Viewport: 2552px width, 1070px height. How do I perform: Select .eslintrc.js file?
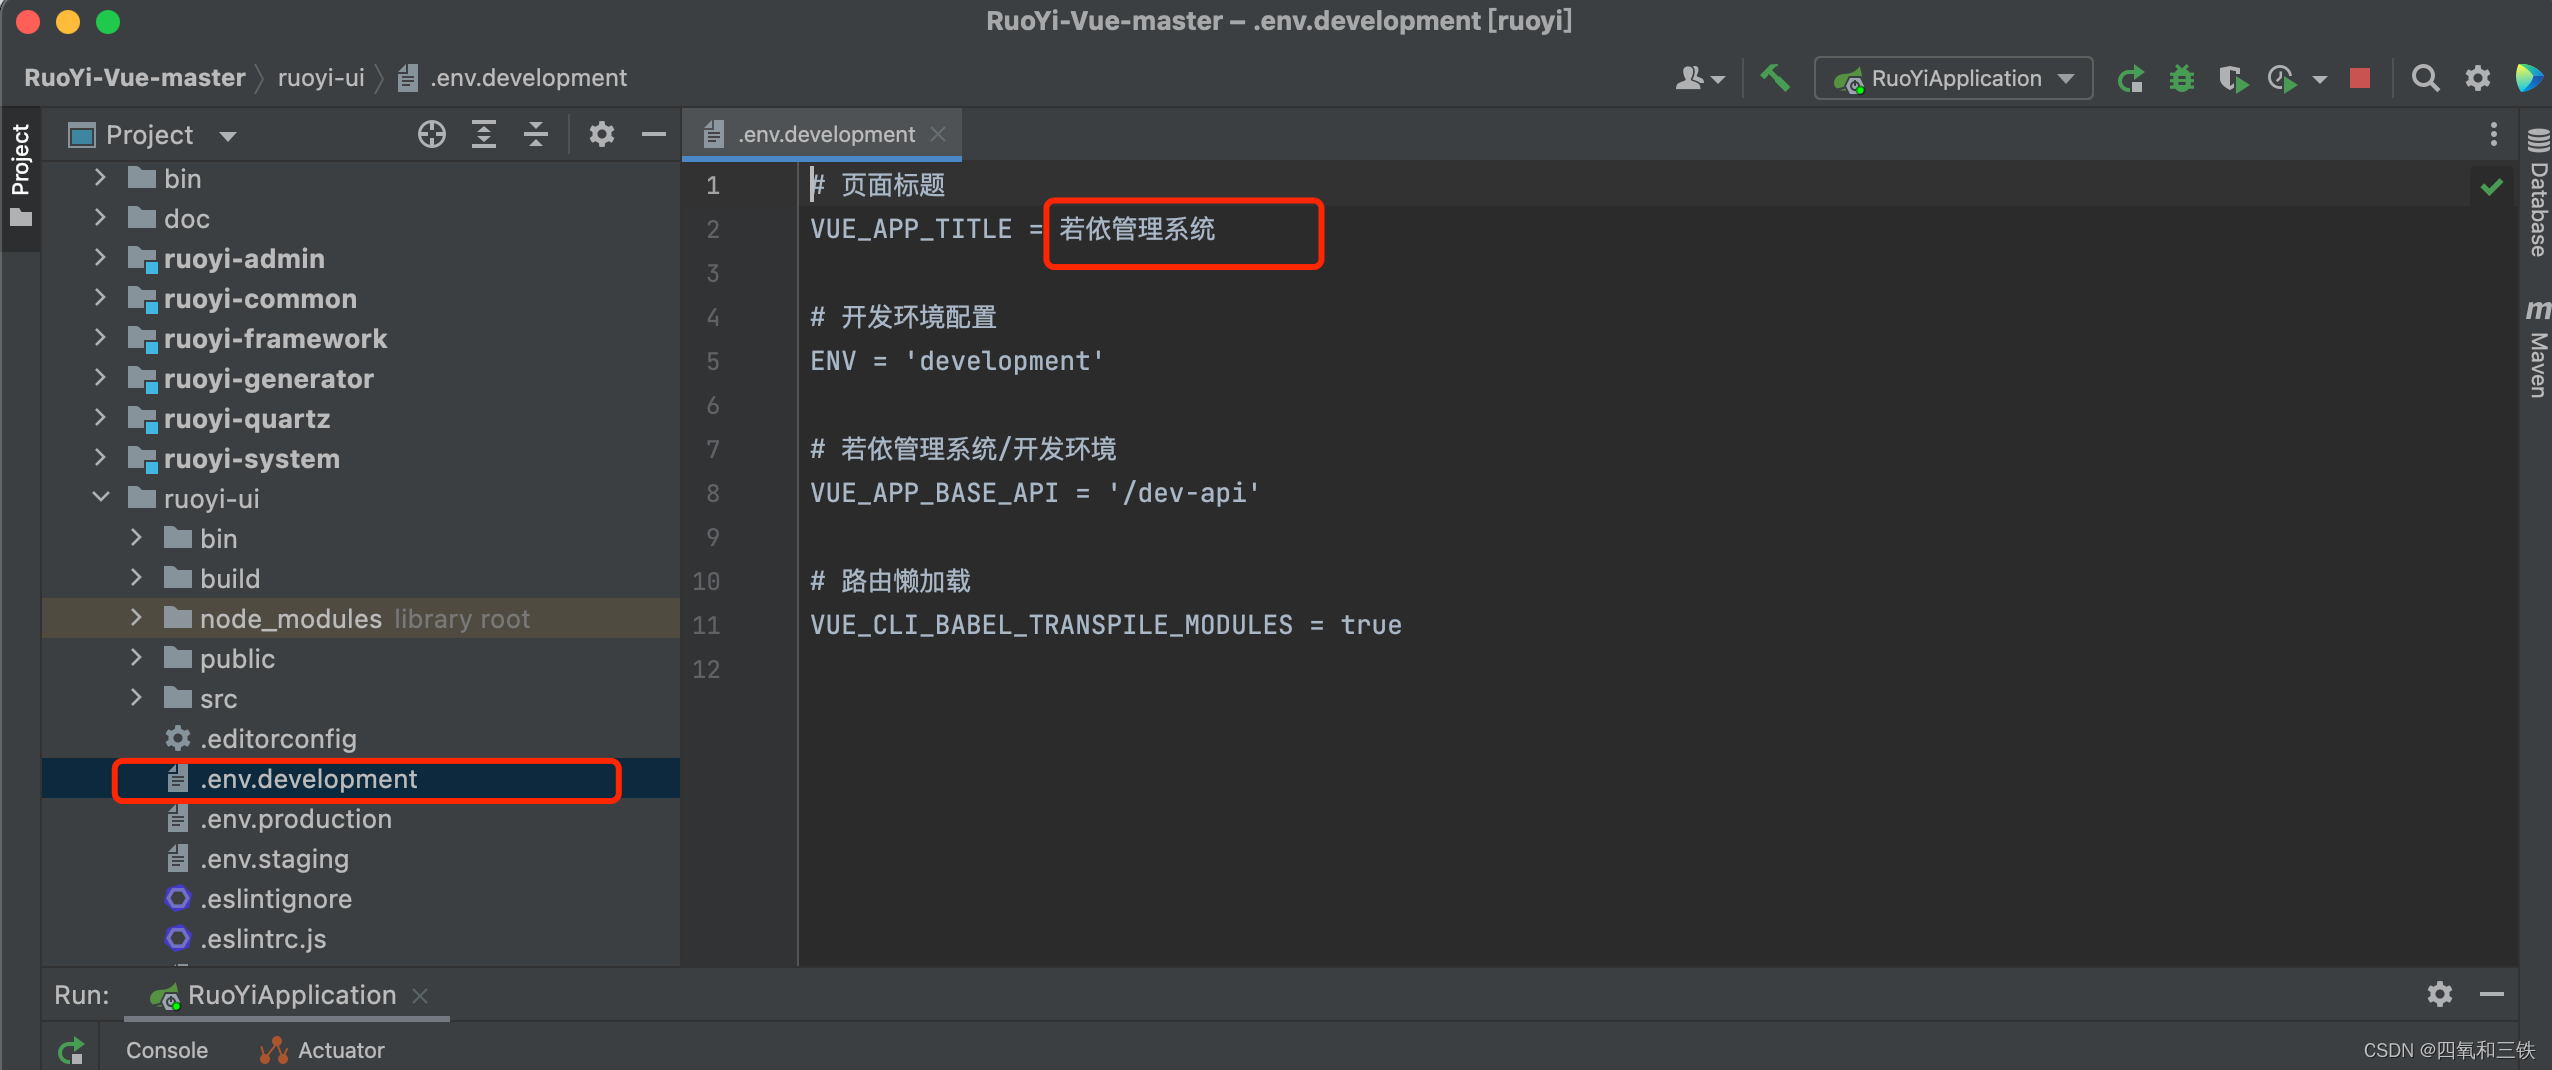pyautogui.click(x=262, y=939)
